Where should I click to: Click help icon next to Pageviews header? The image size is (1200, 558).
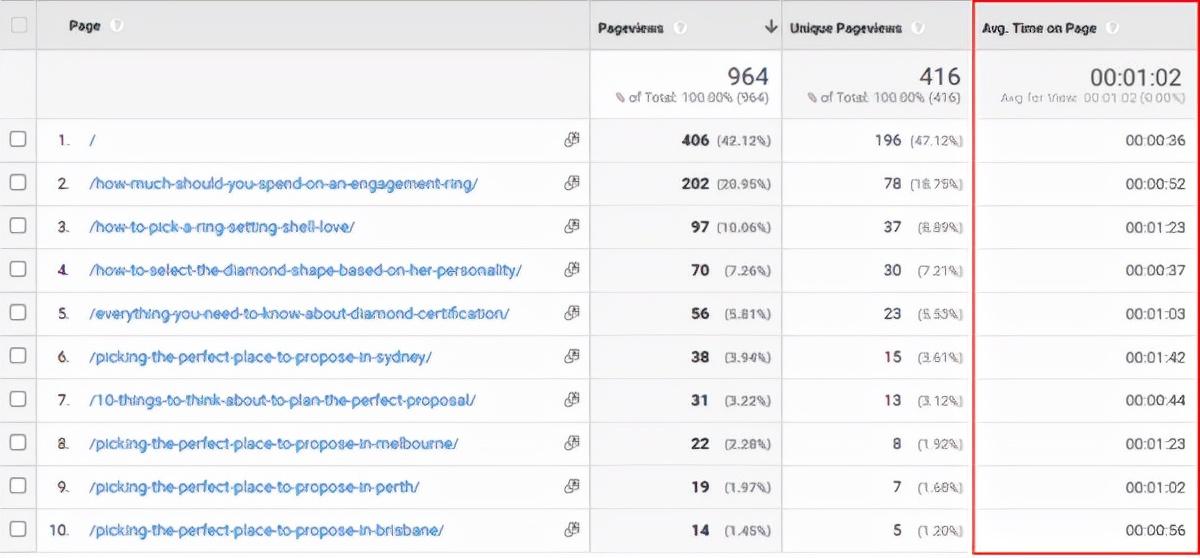(x=681, y=28)
